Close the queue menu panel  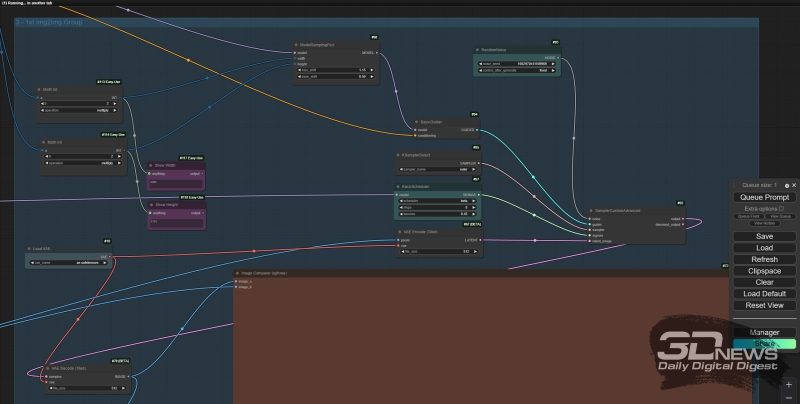pos(794,185)
